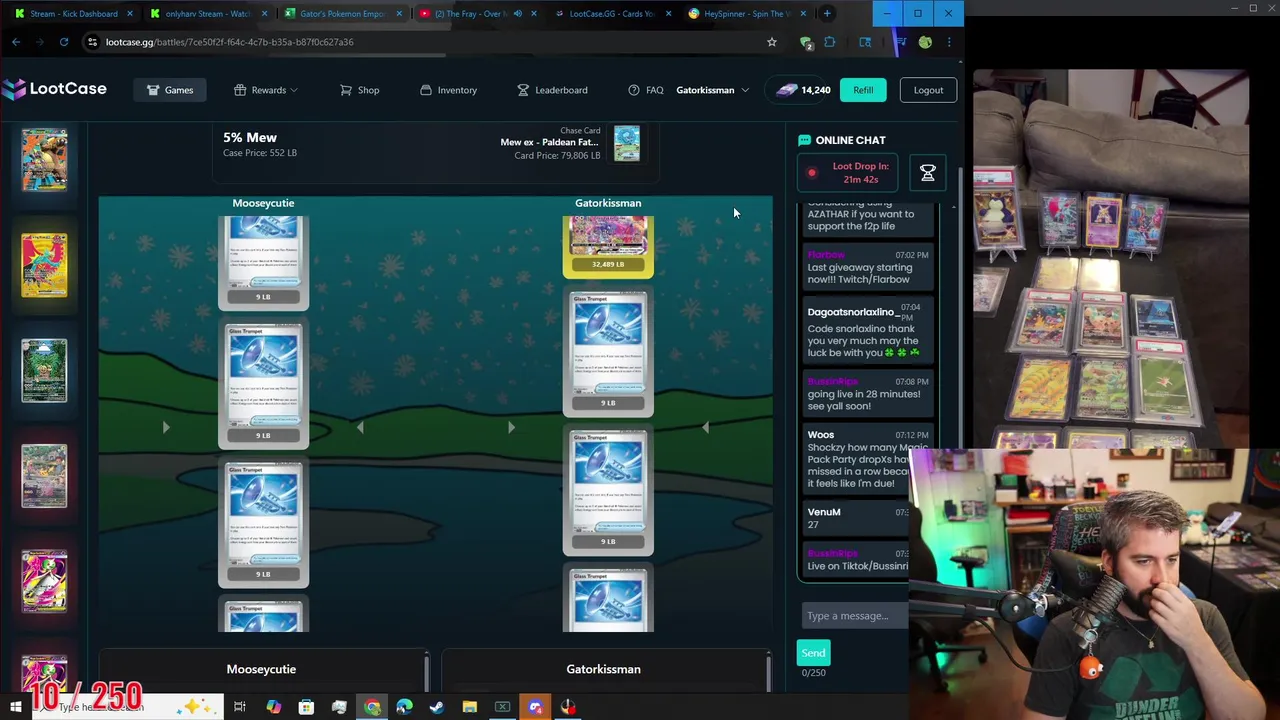Image resolution: width=1280 pixels, height=720 pixels.
Task: Open Discord icon in taskbar
Action: pyautogui.click(x=535, y=708)
